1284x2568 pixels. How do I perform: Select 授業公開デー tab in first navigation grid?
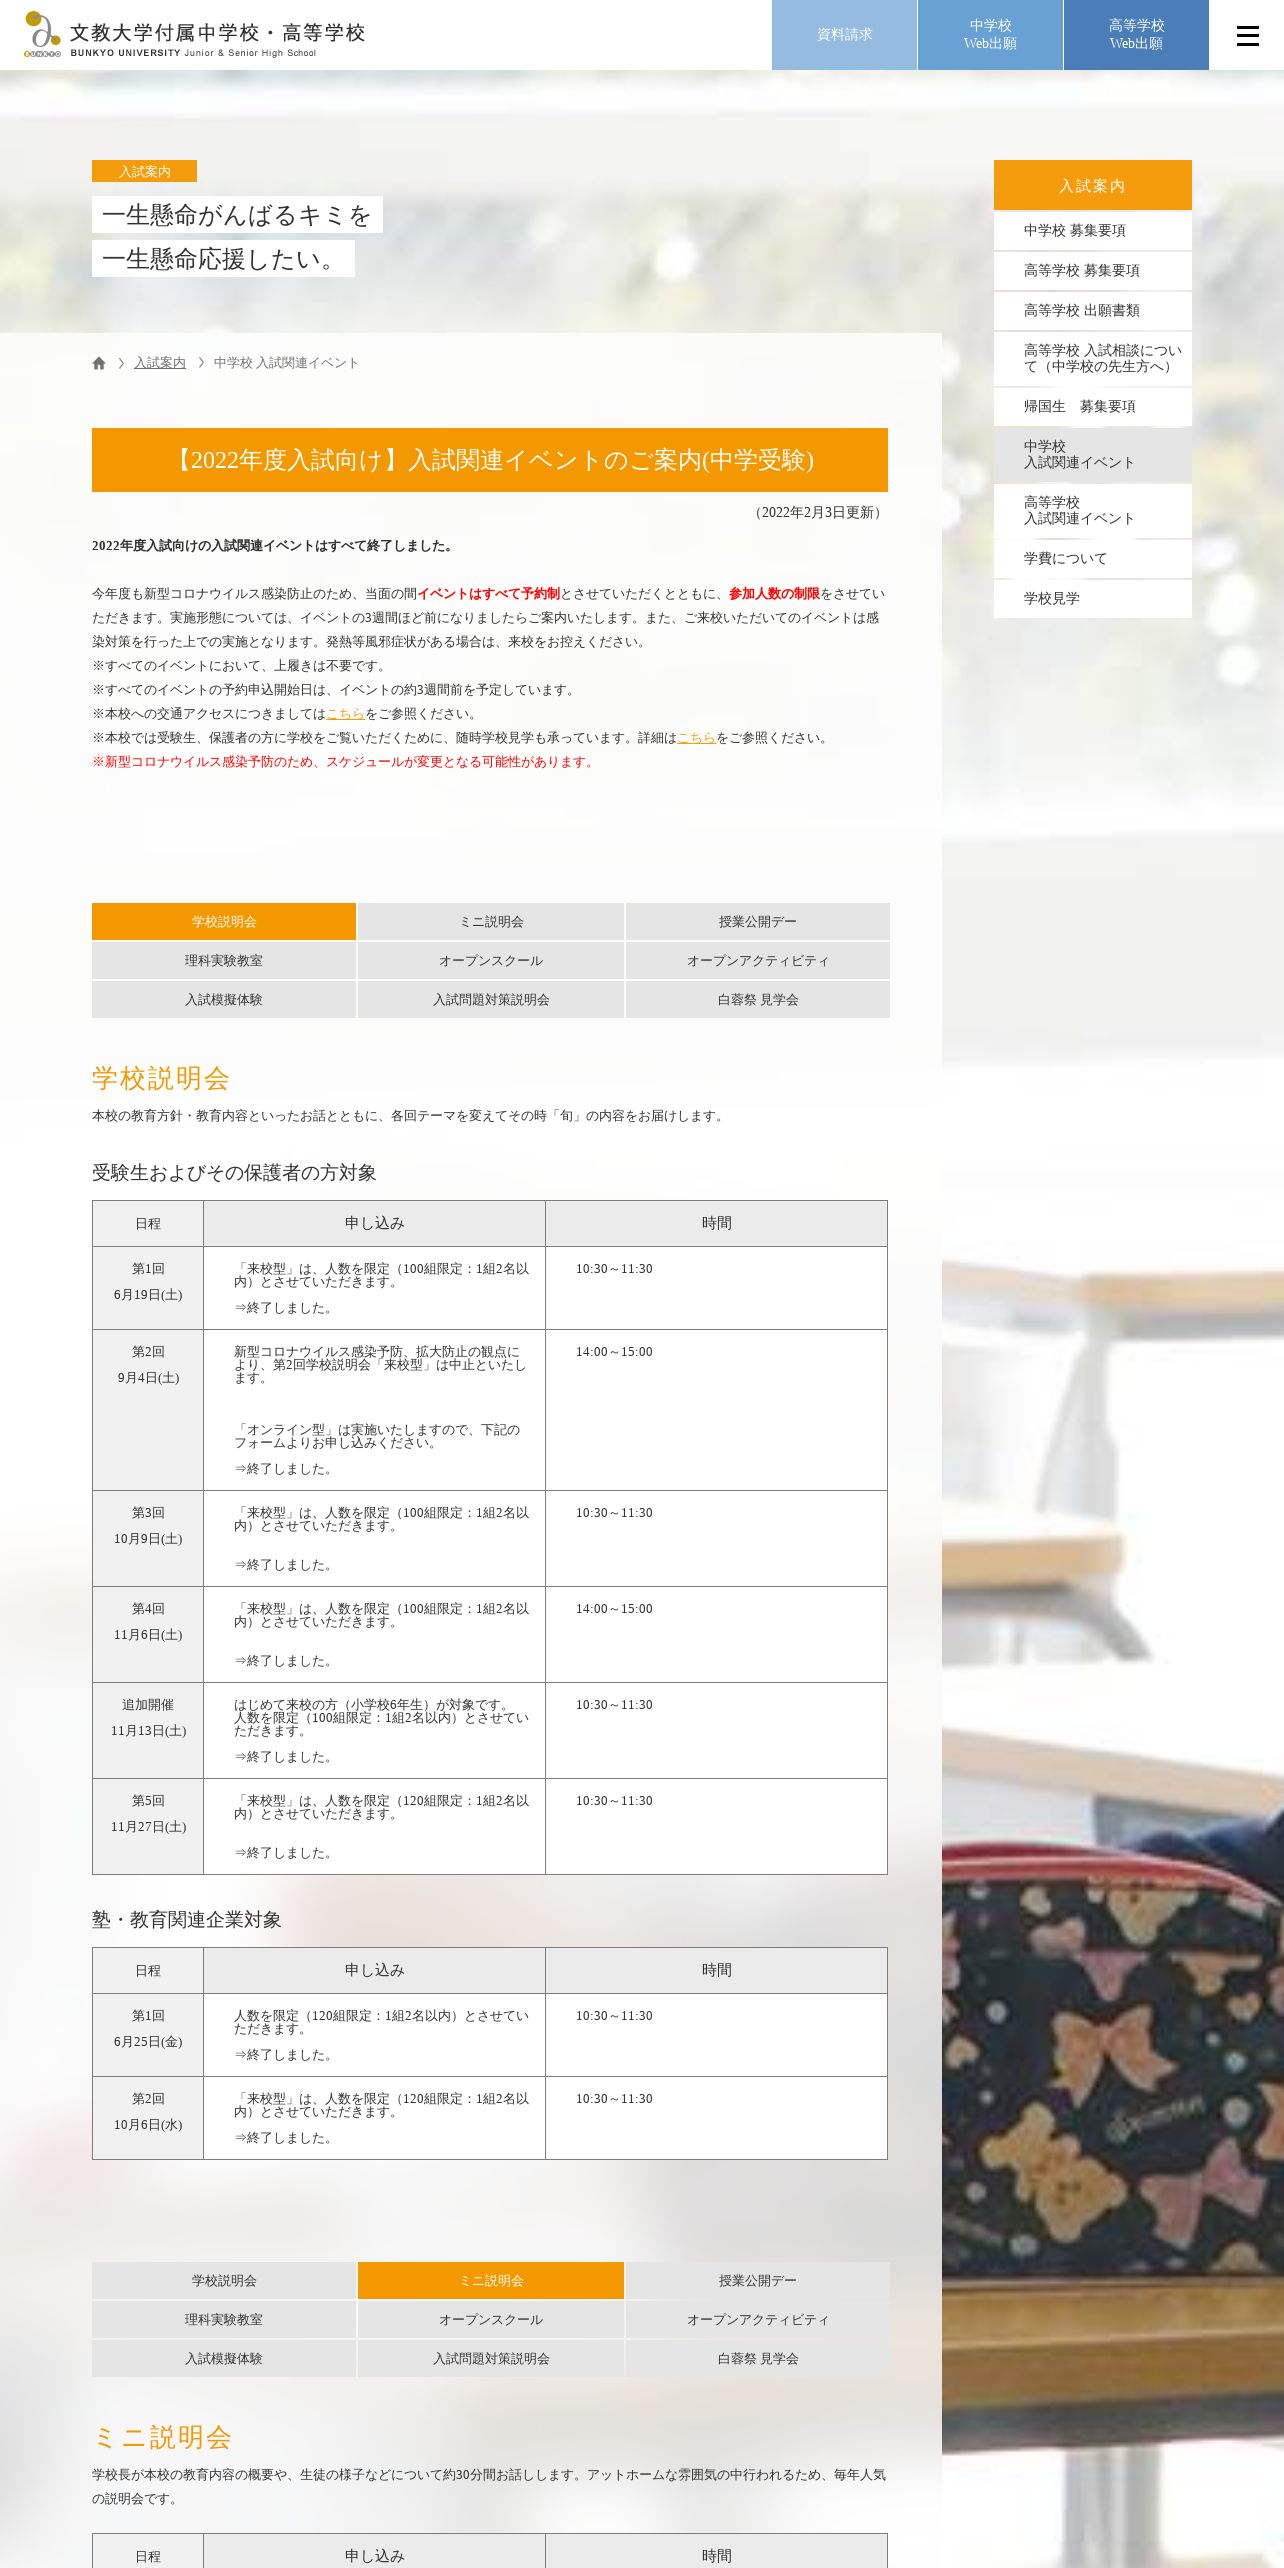click(x=758, y=922)
